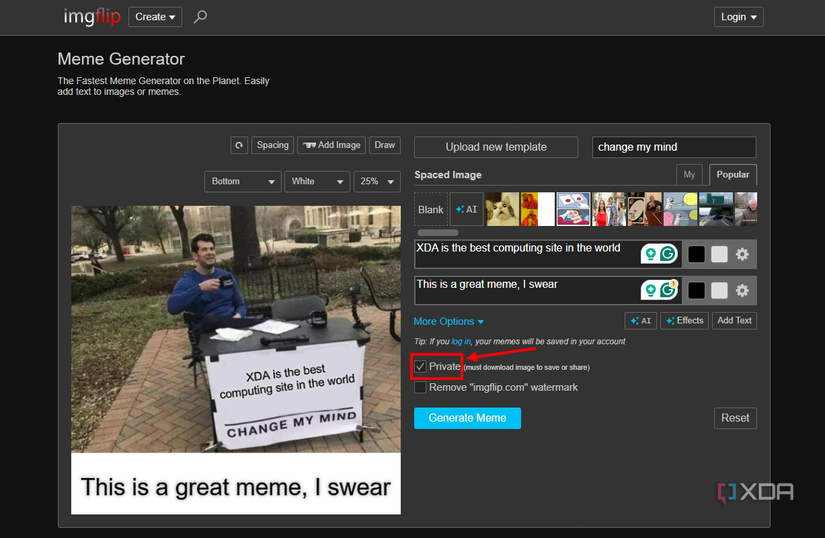Click the AI text button below text boxes
Viewport: 825px width, 538px height.
pyautogui.click(x=640, y=321)
